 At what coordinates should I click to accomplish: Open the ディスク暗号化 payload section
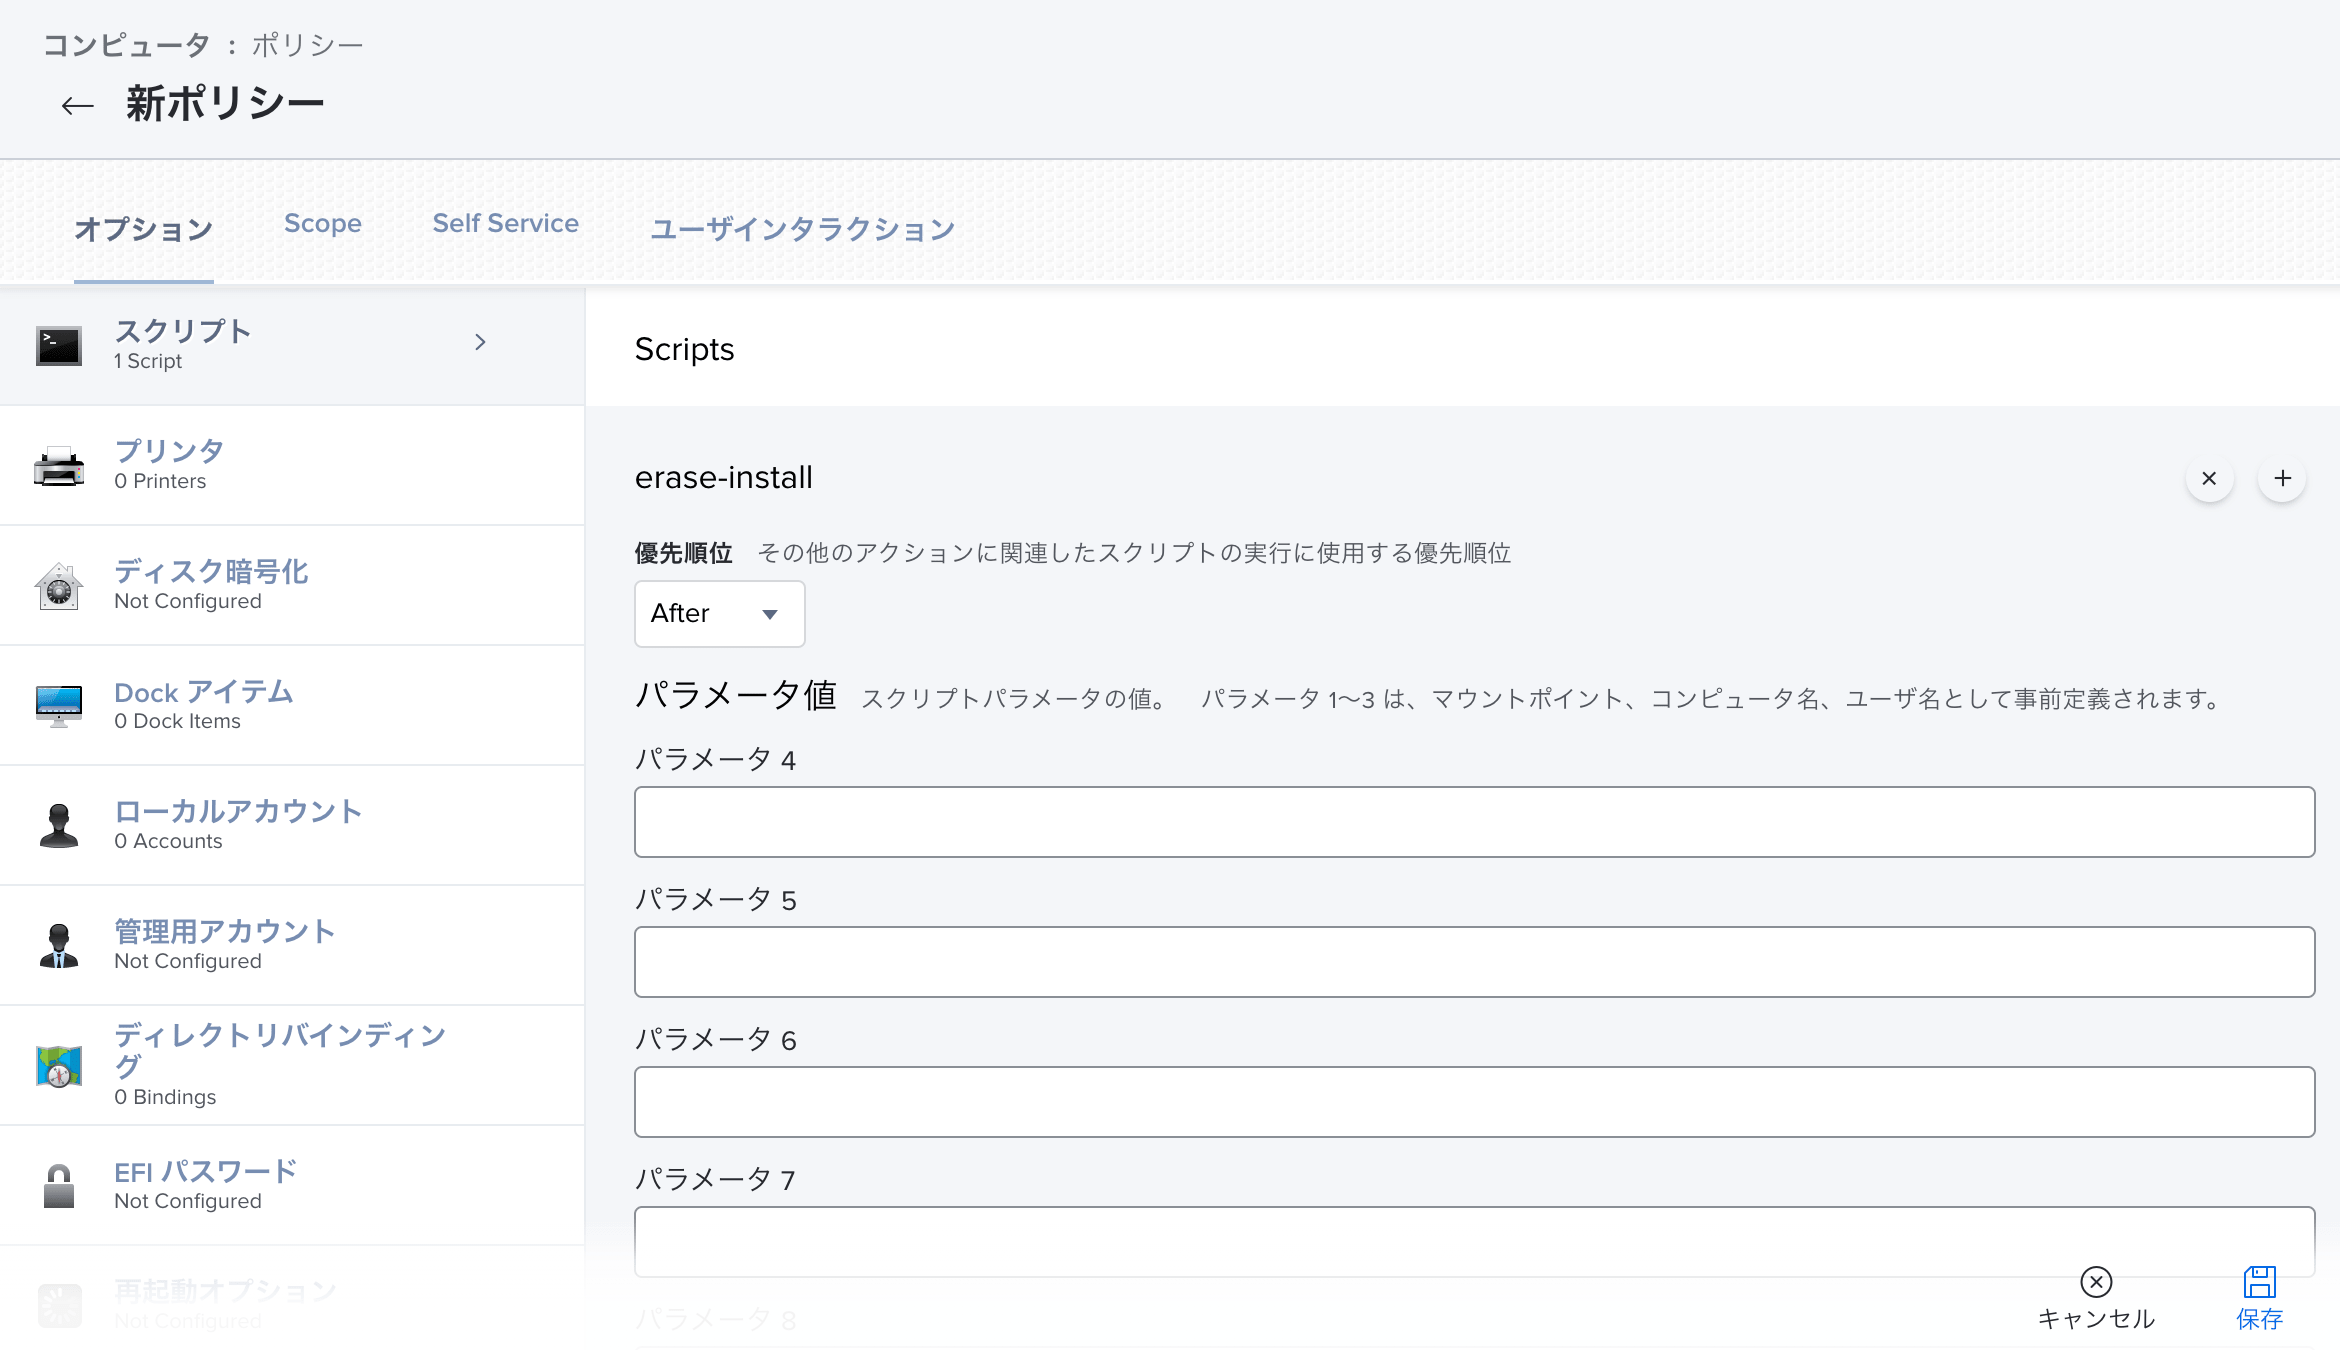click(292, 586)
